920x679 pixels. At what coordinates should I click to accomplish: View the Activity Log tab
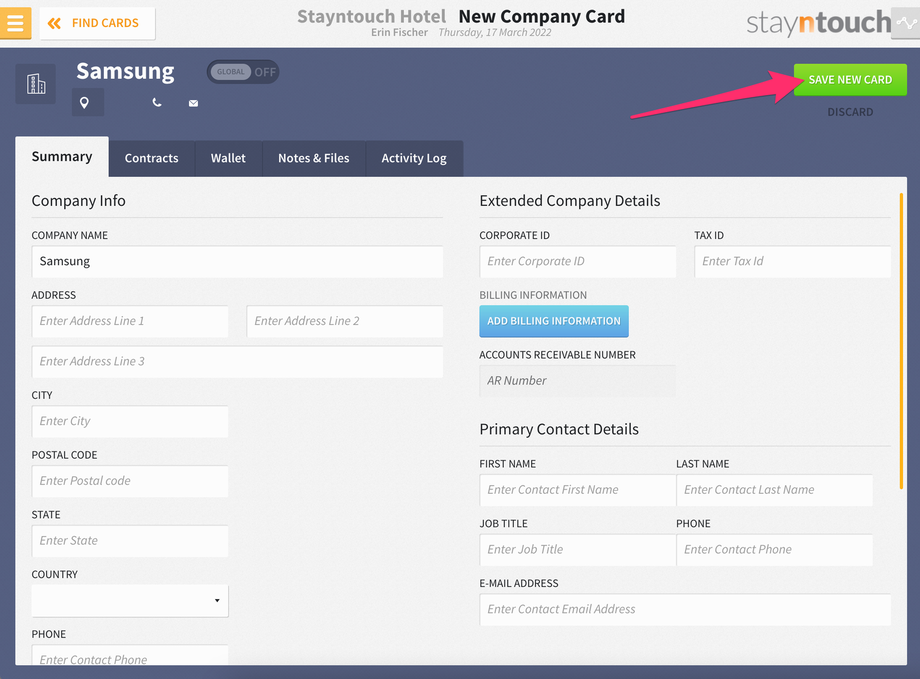click(x=414, y=158)
